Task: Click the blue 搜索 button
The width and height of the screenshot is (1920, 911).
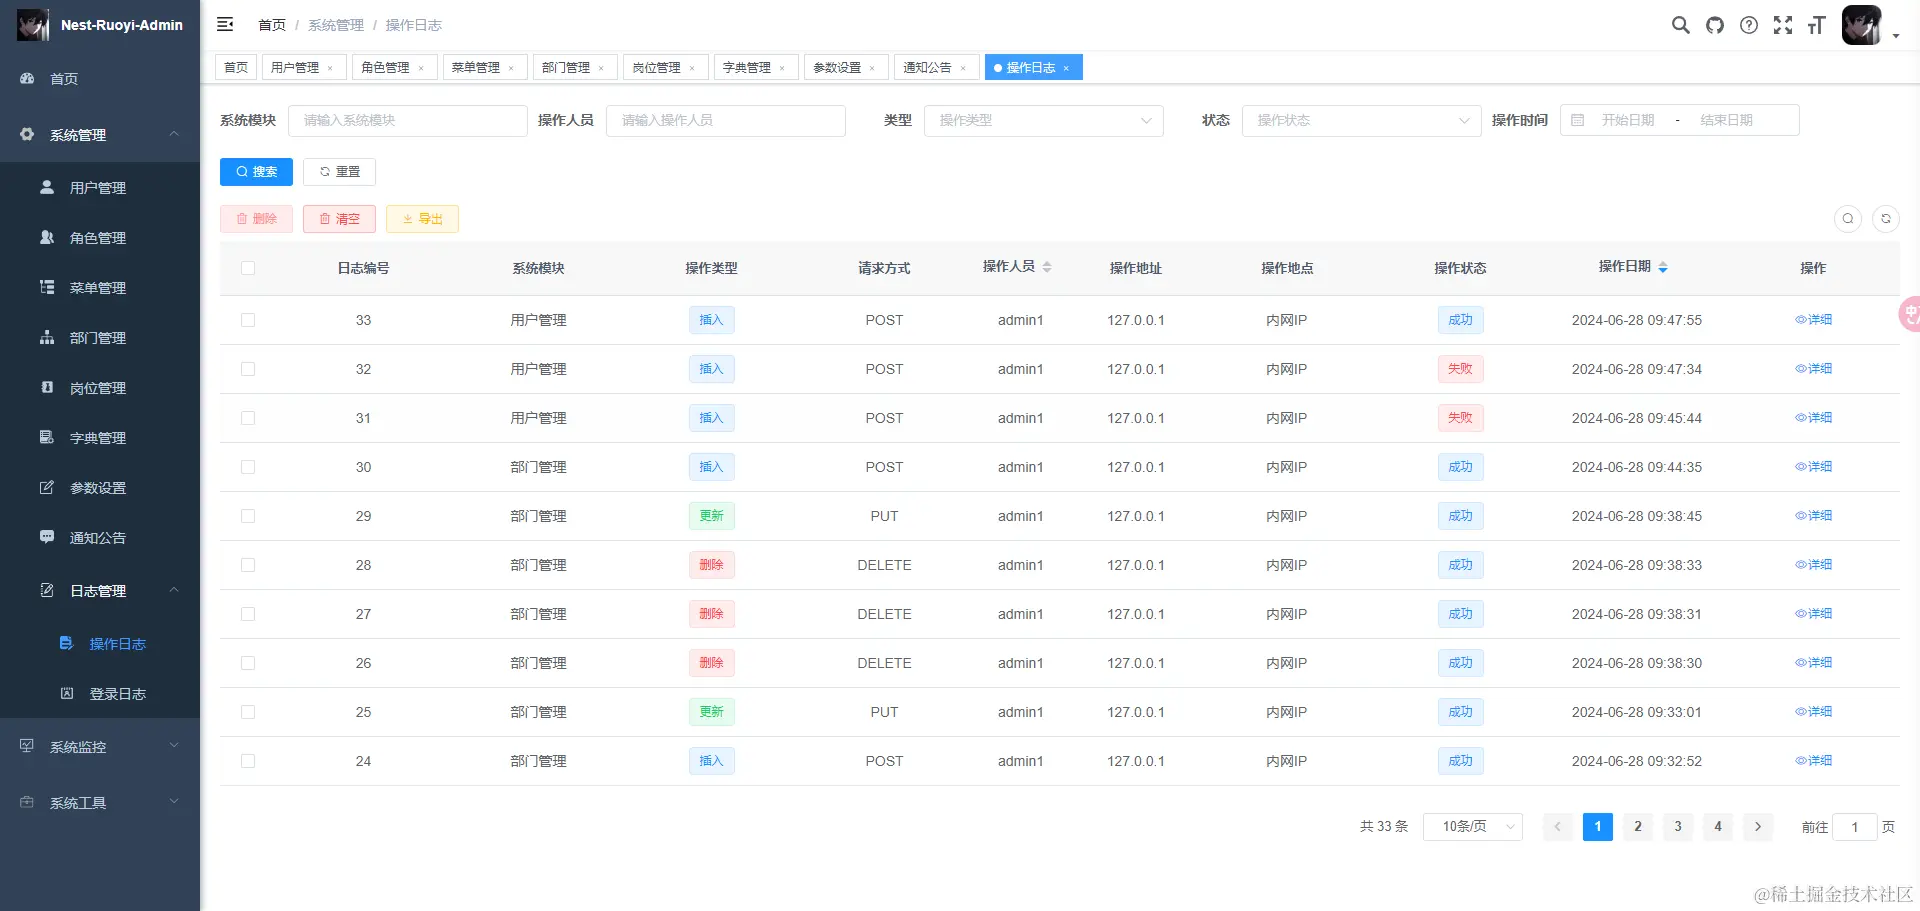Action: pos(256,172)
